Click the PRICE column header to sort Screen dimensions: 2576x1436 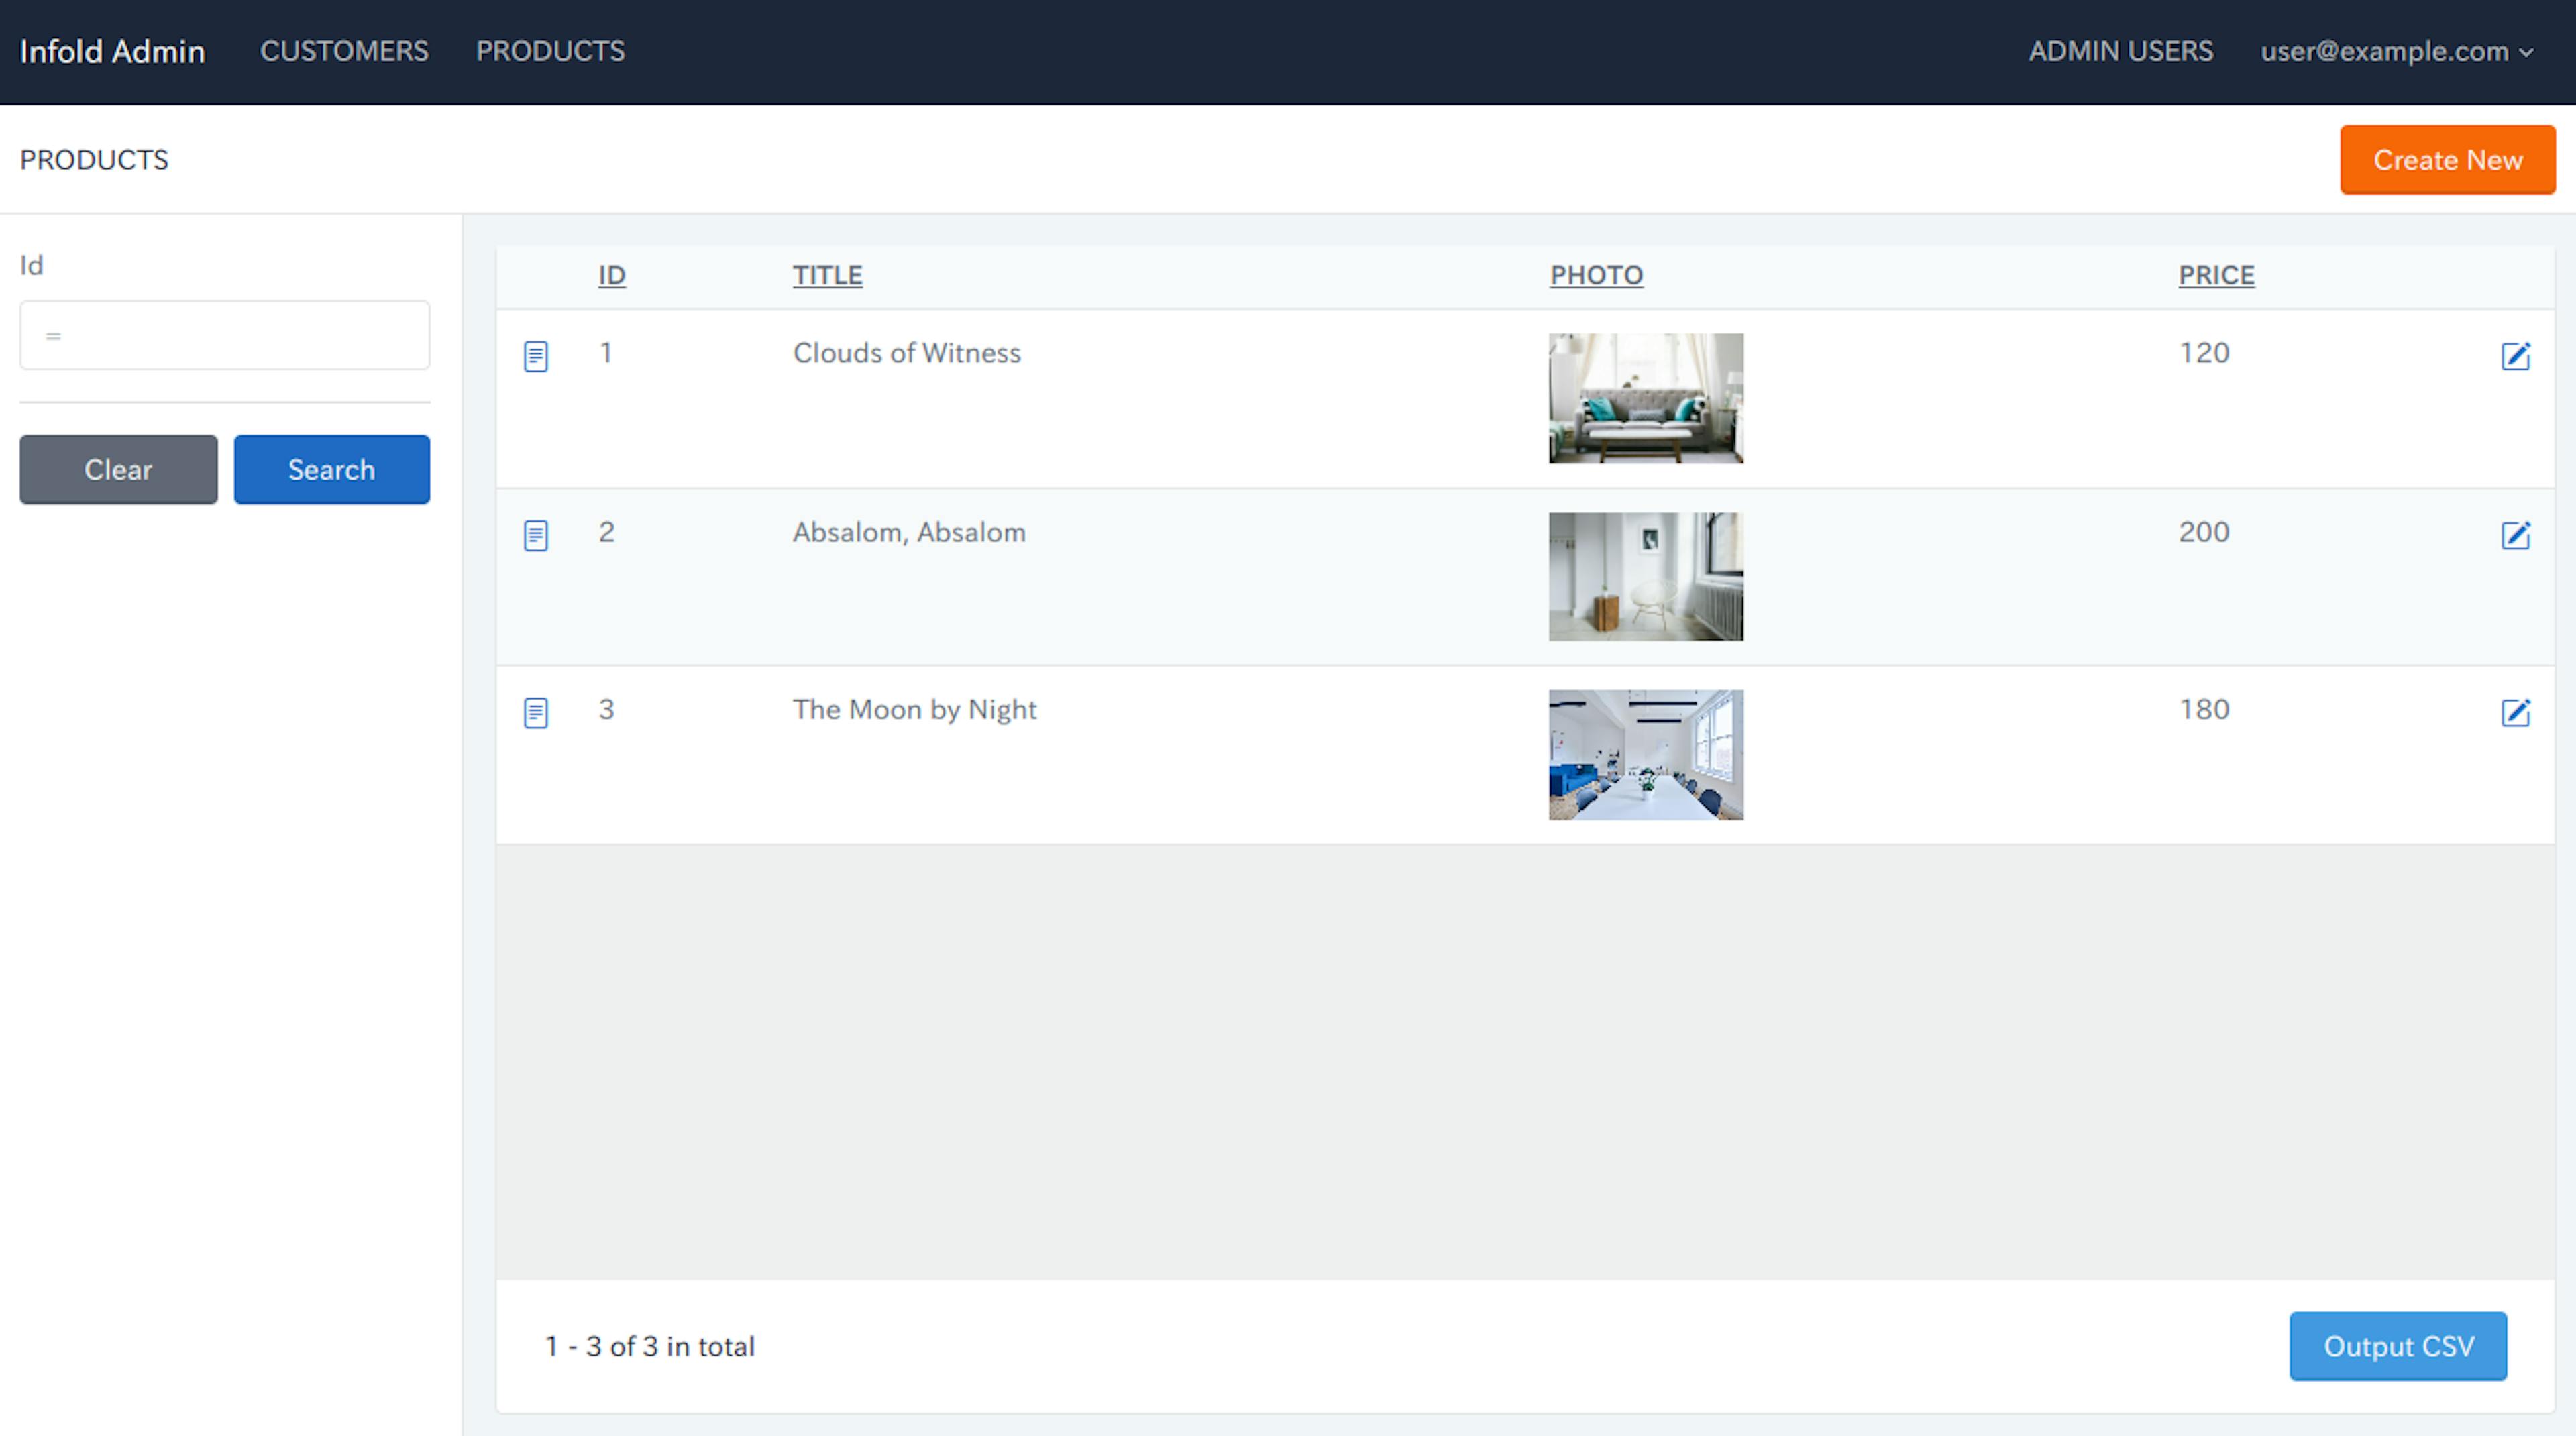click(x=2215, y=274)
